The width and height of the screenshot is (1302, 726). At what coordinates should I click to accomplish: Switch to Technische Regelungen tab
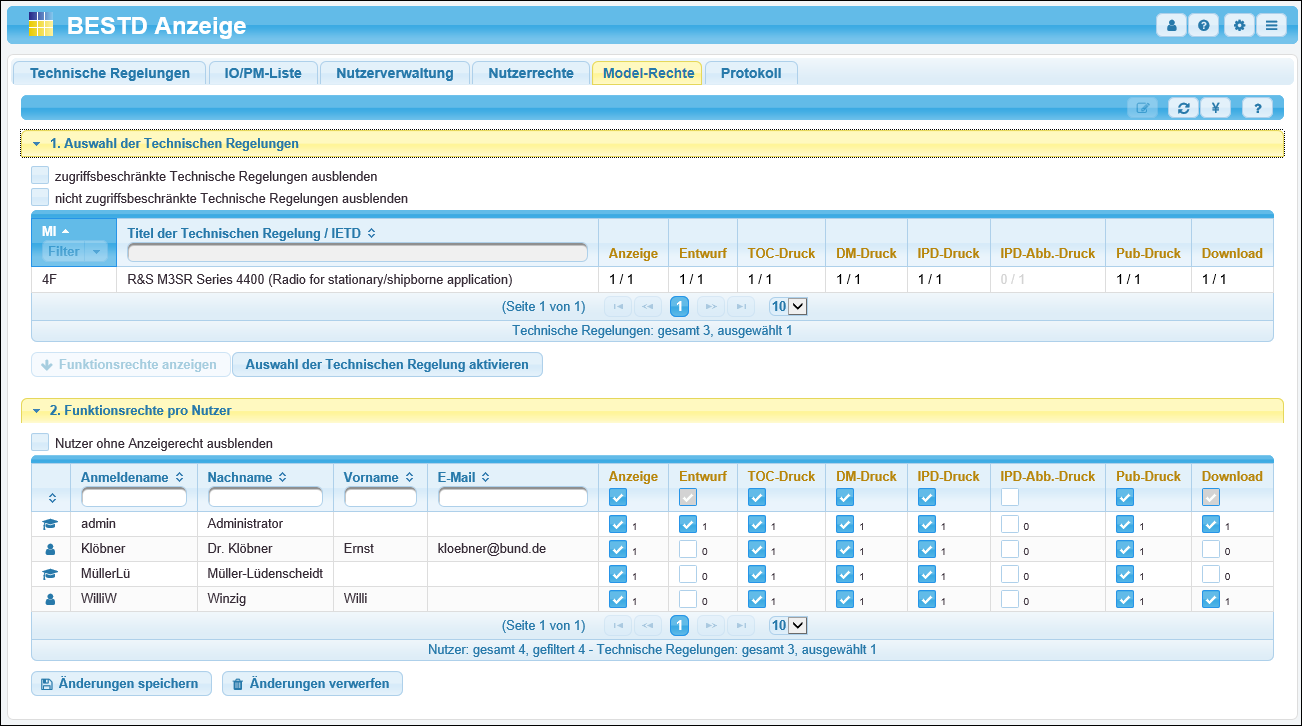coord(110,73)
